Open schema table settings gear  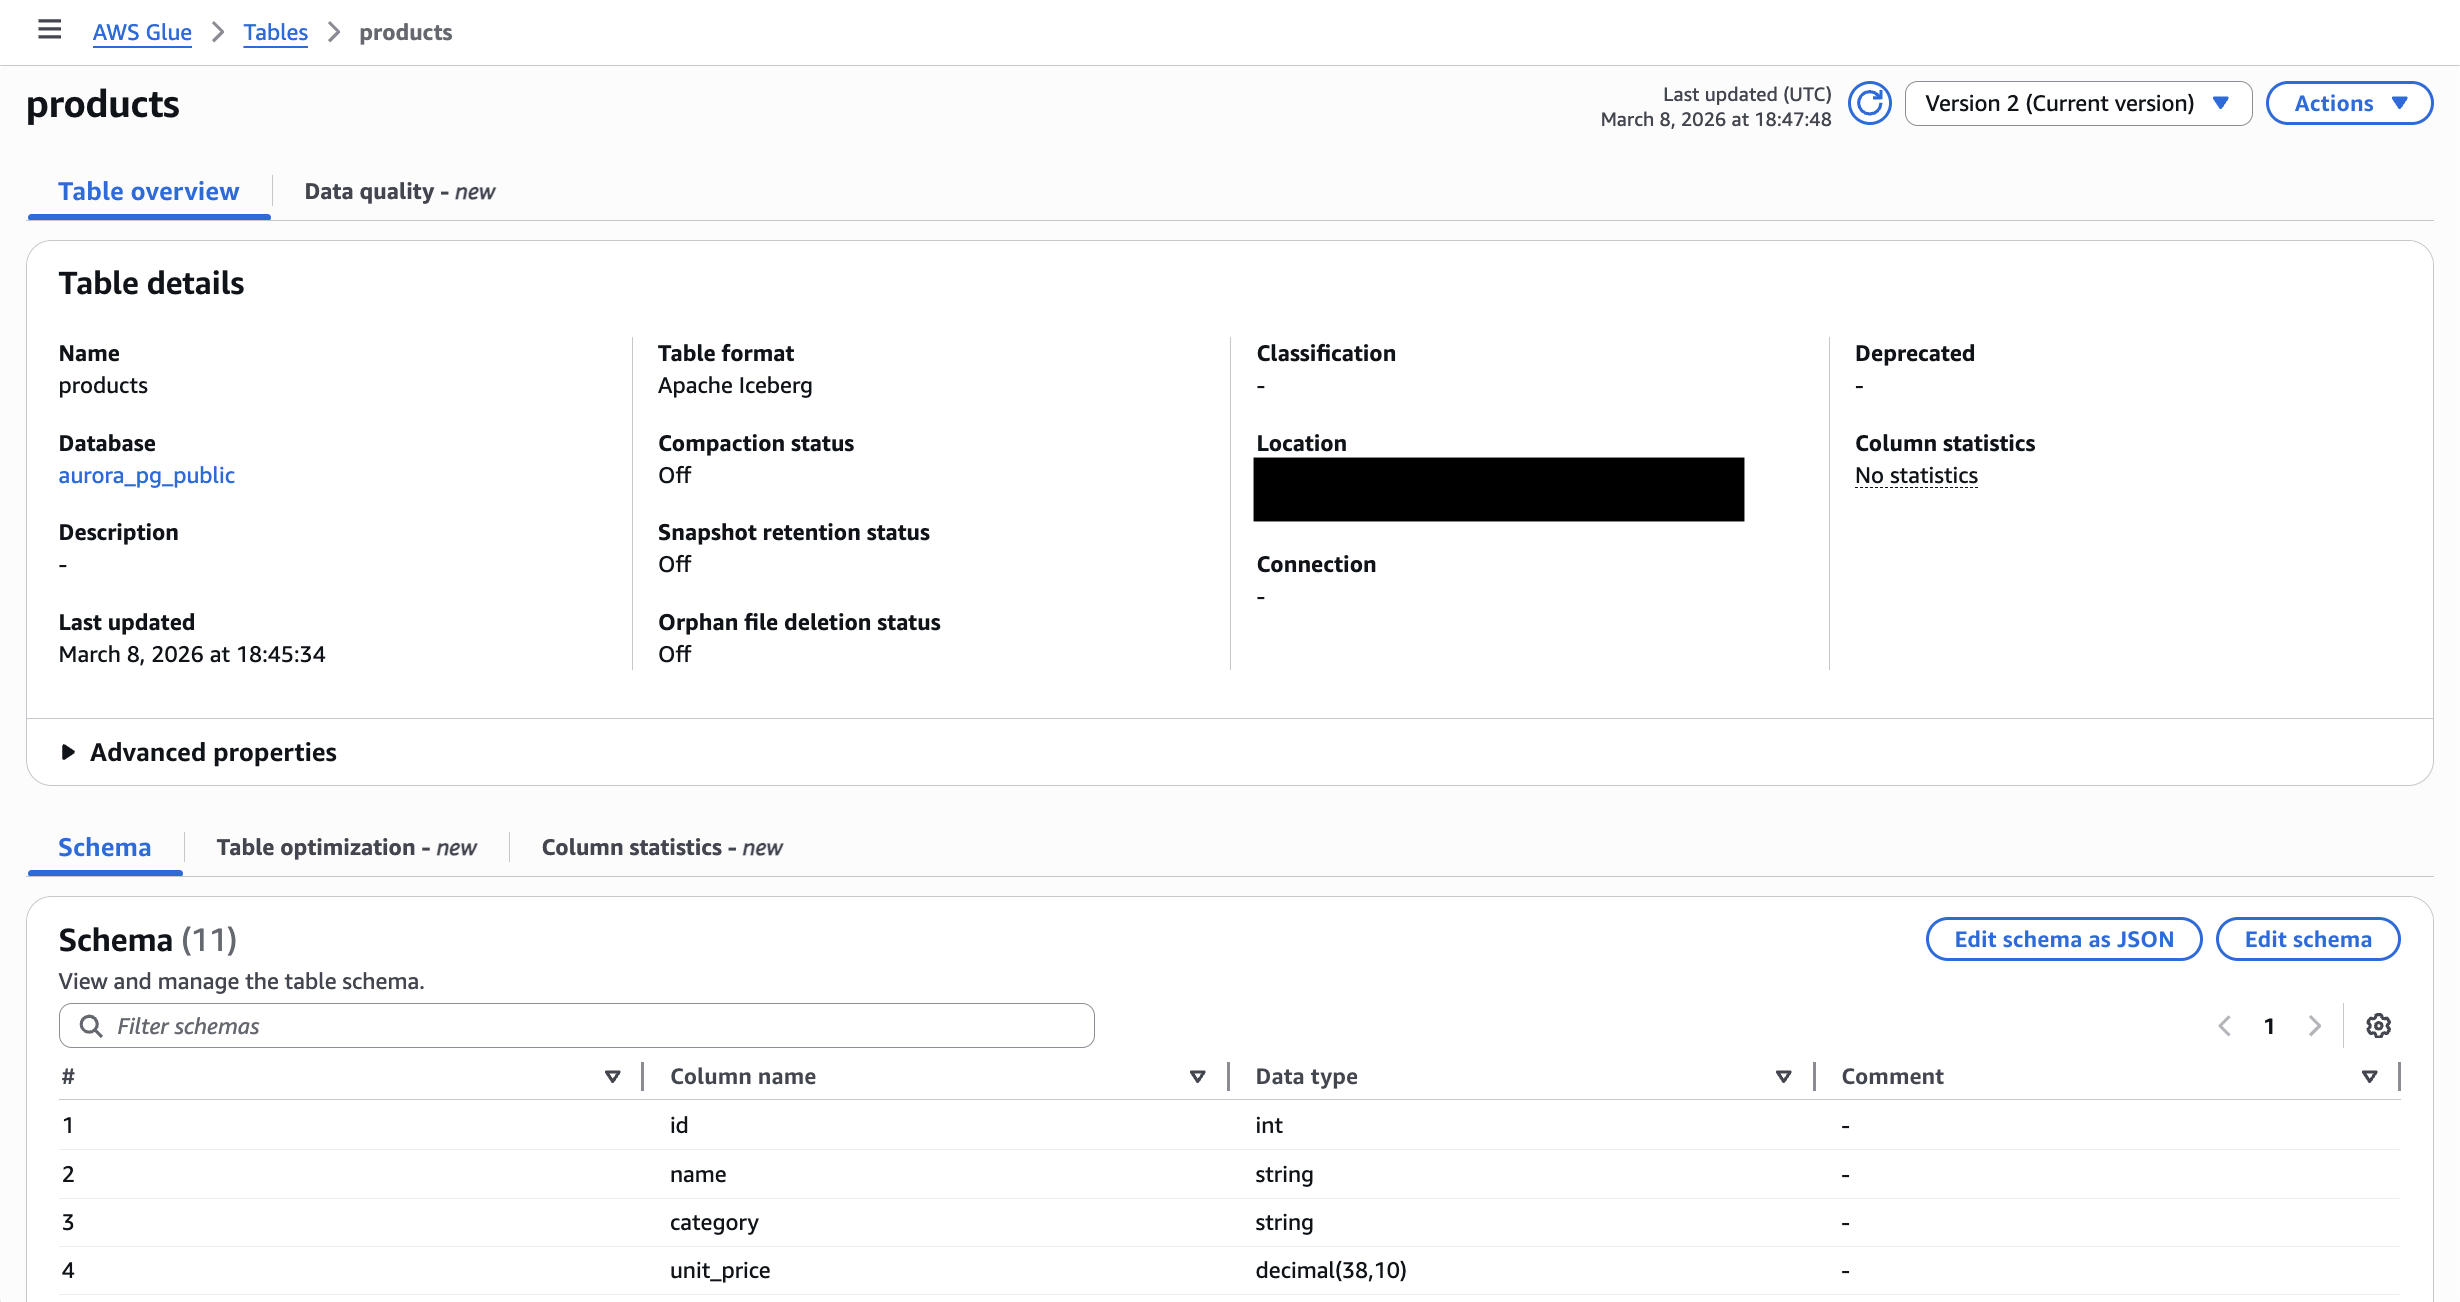tap(2378, 1026)
